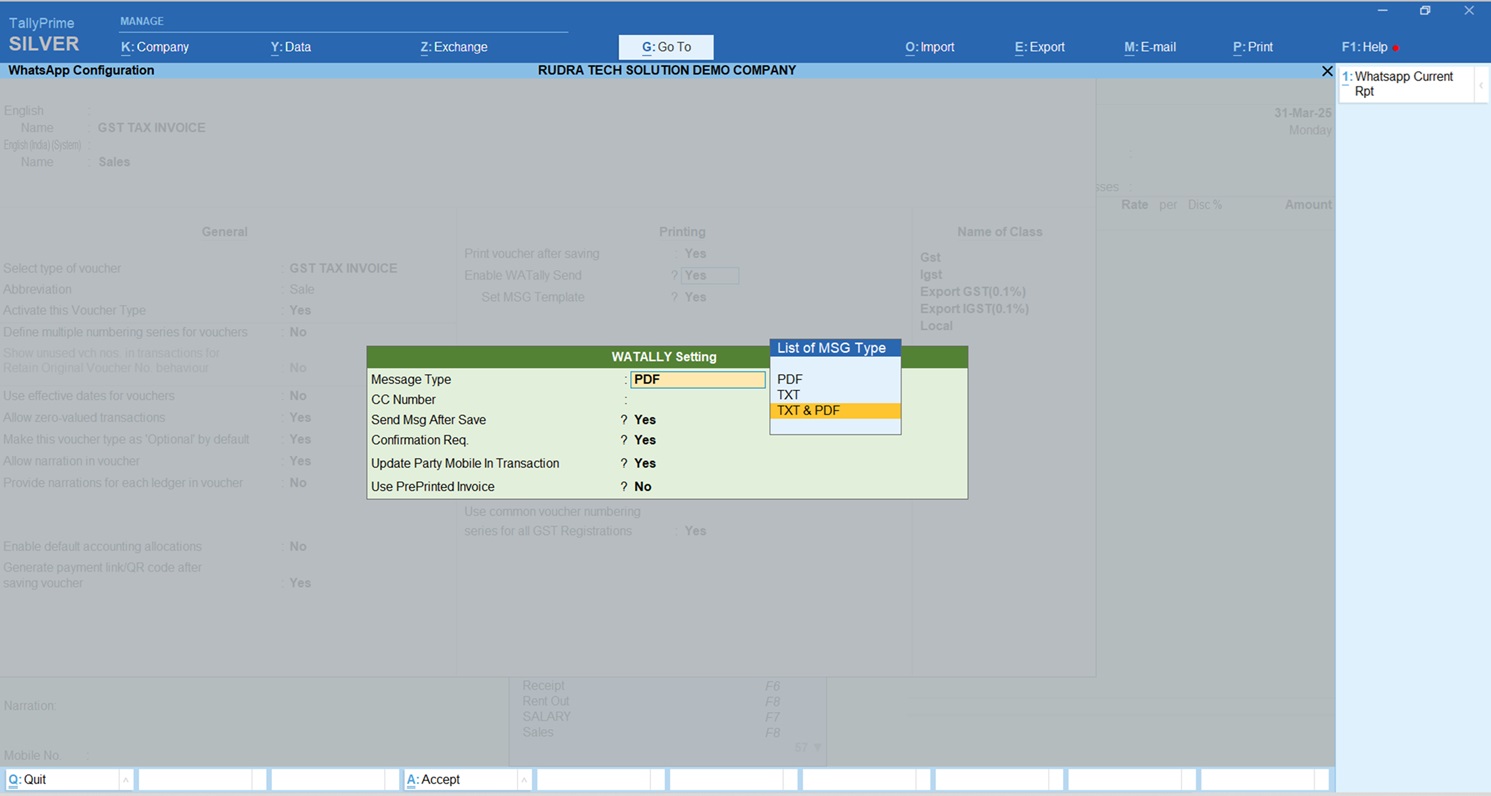Close the WhatsApp Configuration panel with X
Screen dimensions: 1491x796
[x=1327, y=71]
